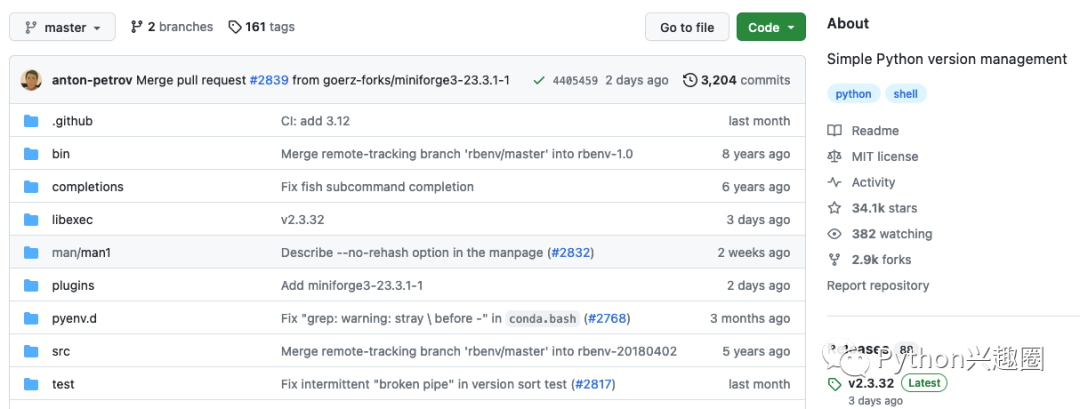1080x409 pixels.
Task: Open rbenv-20180402 merge commit message in src row
Action: (x=479, y=351)
